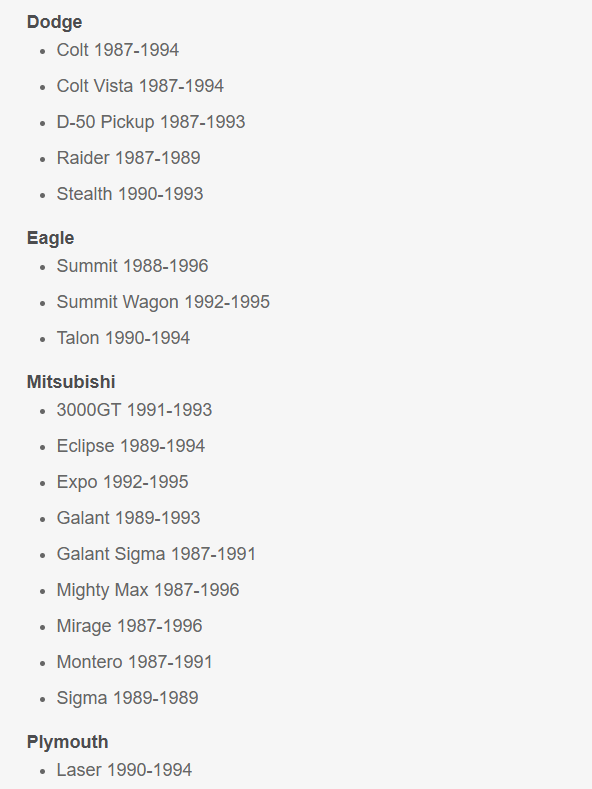
Task: Select the Stealth 1990-1993 entry
Action: click(x=130, y=194)
